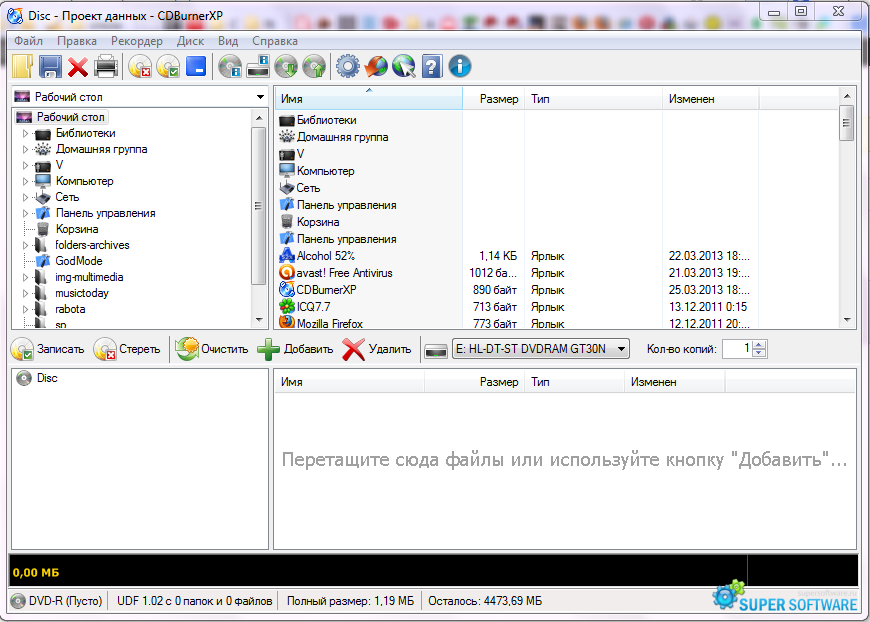
Task: Open the Рекордер menu
Action: coord(136,41)
